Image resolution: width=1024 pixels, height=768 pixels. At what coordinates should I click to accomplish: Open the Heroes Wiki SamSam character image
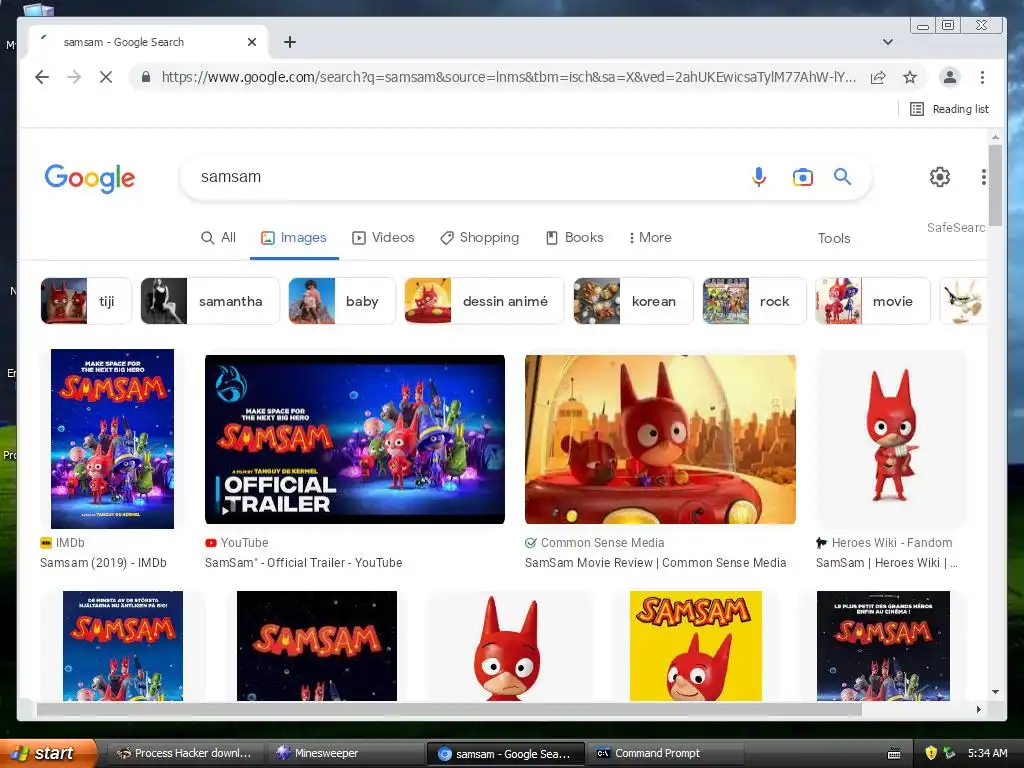[891, 439]
